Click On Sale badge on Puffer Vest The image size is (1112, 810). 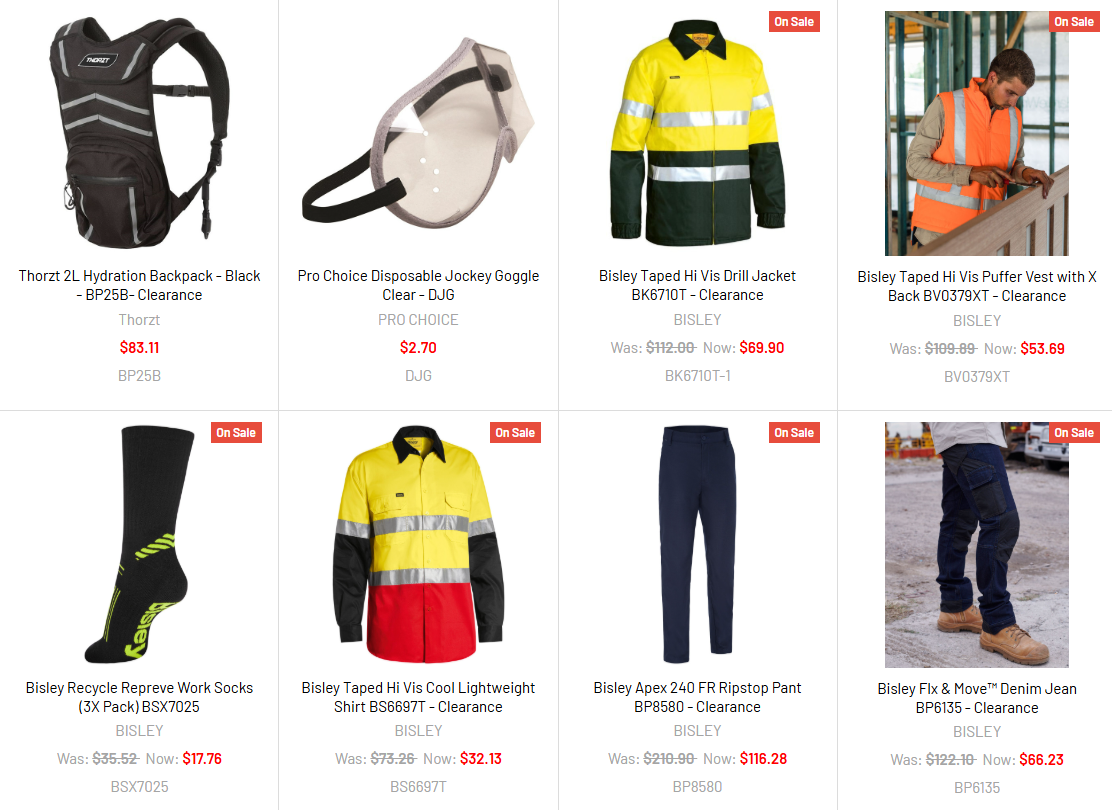coord(1074,21)
